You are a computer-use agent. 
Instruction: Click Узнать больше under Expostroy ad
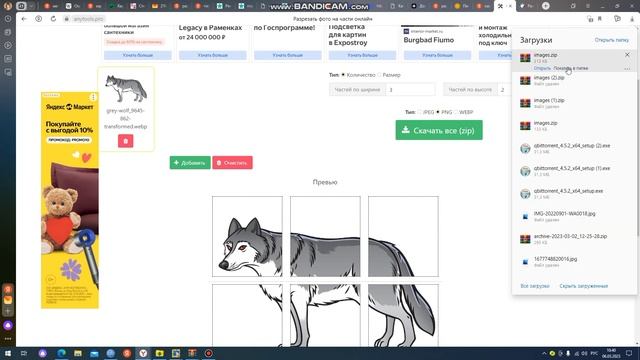pos(362,55)
